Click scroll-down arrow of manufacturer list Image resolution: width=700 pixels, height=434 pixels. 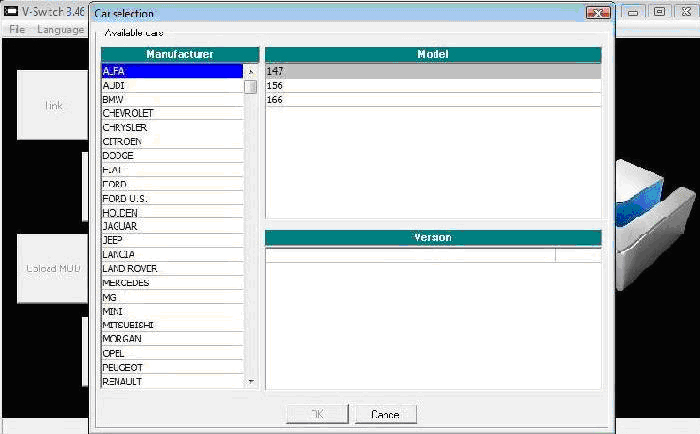point(251,381)
